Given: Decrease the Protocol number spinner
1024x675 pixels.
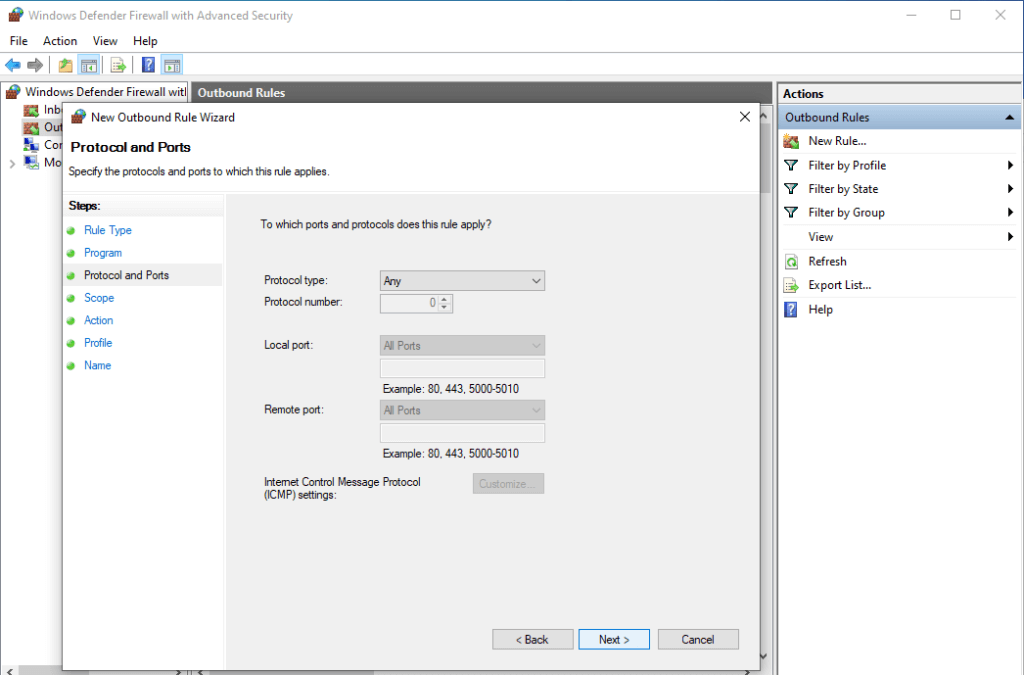Looking at the screenshot, I should [x=445, y=307].
